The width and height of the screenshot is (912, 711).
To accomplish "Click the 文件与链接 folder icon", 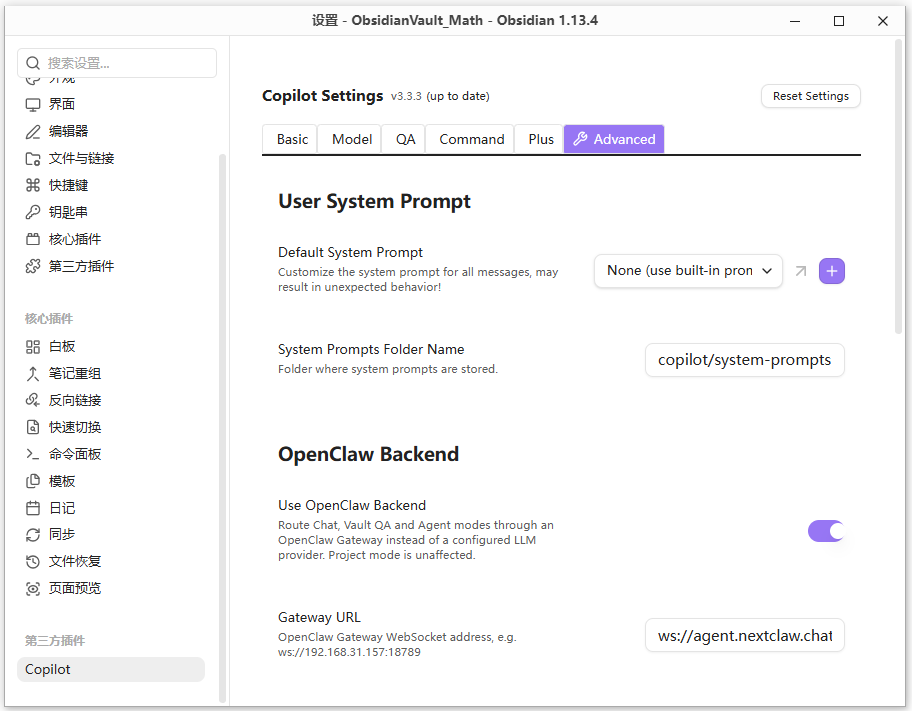I will point(33,159).
